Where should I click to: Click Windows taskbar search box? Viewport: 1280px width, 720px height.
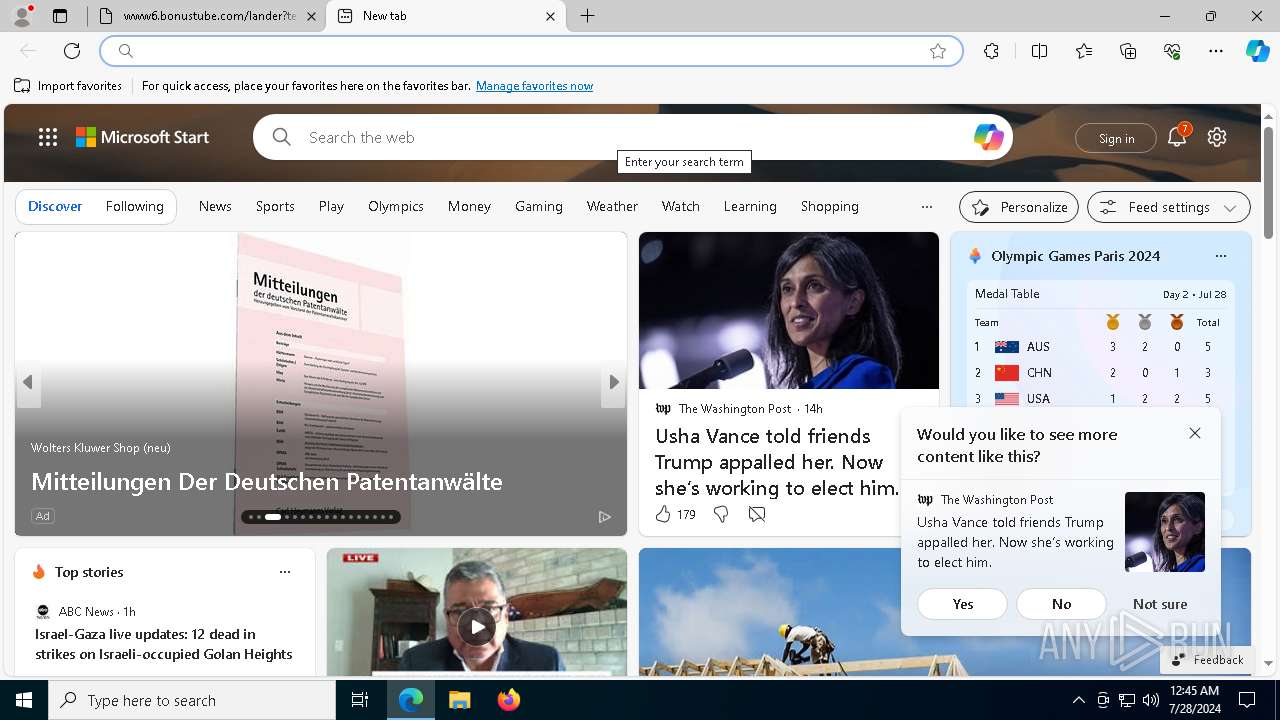tap(192, 700)
